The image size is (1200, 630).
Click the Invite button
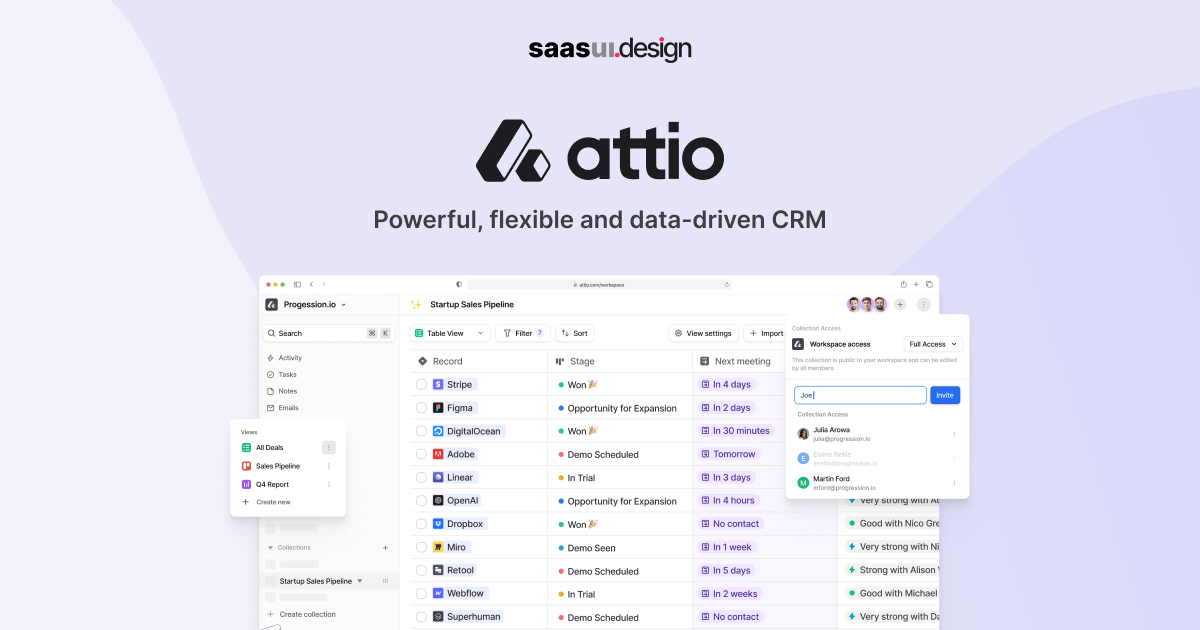(x=944, y=394)
